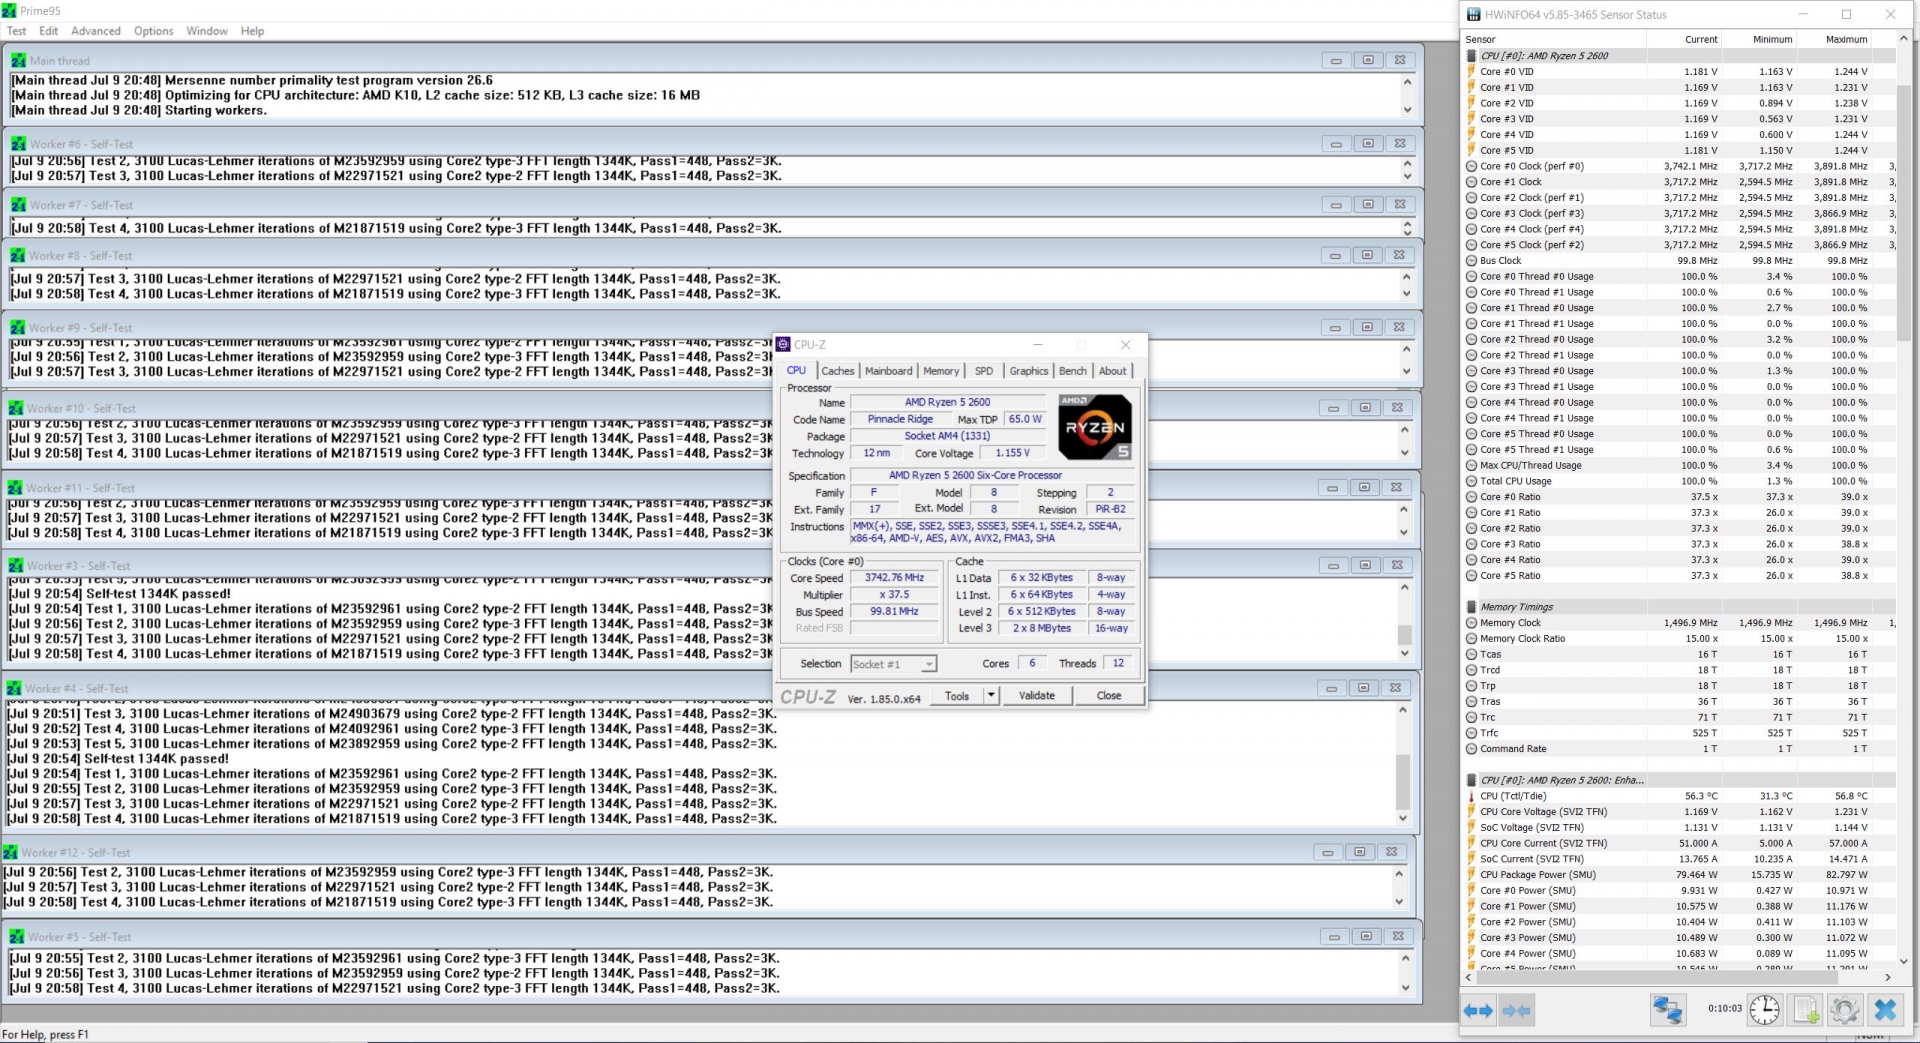The width and height of the screenshot is (1920, 1043).
Task: Click the blue X close-sensors icon in HWiNFO
Action: click(x=1885, y=1010)
